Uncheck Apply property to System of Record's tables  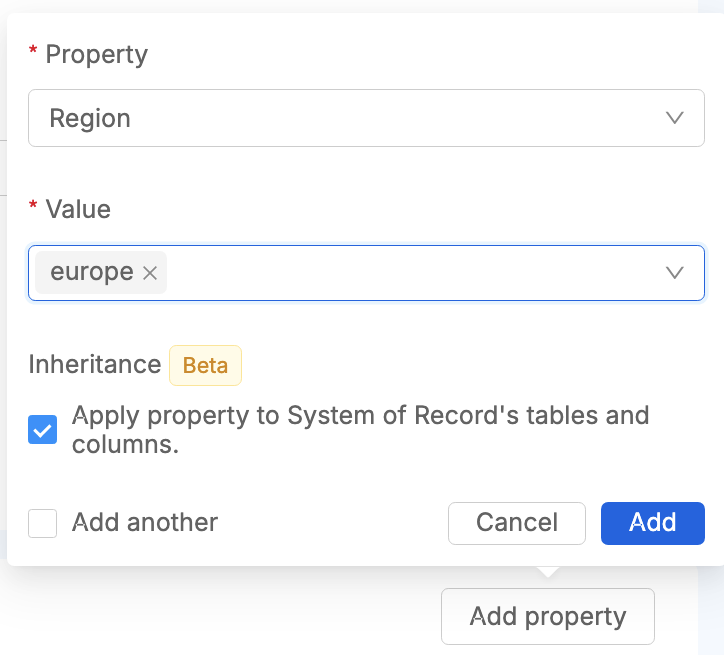click(x=42, y=429)
